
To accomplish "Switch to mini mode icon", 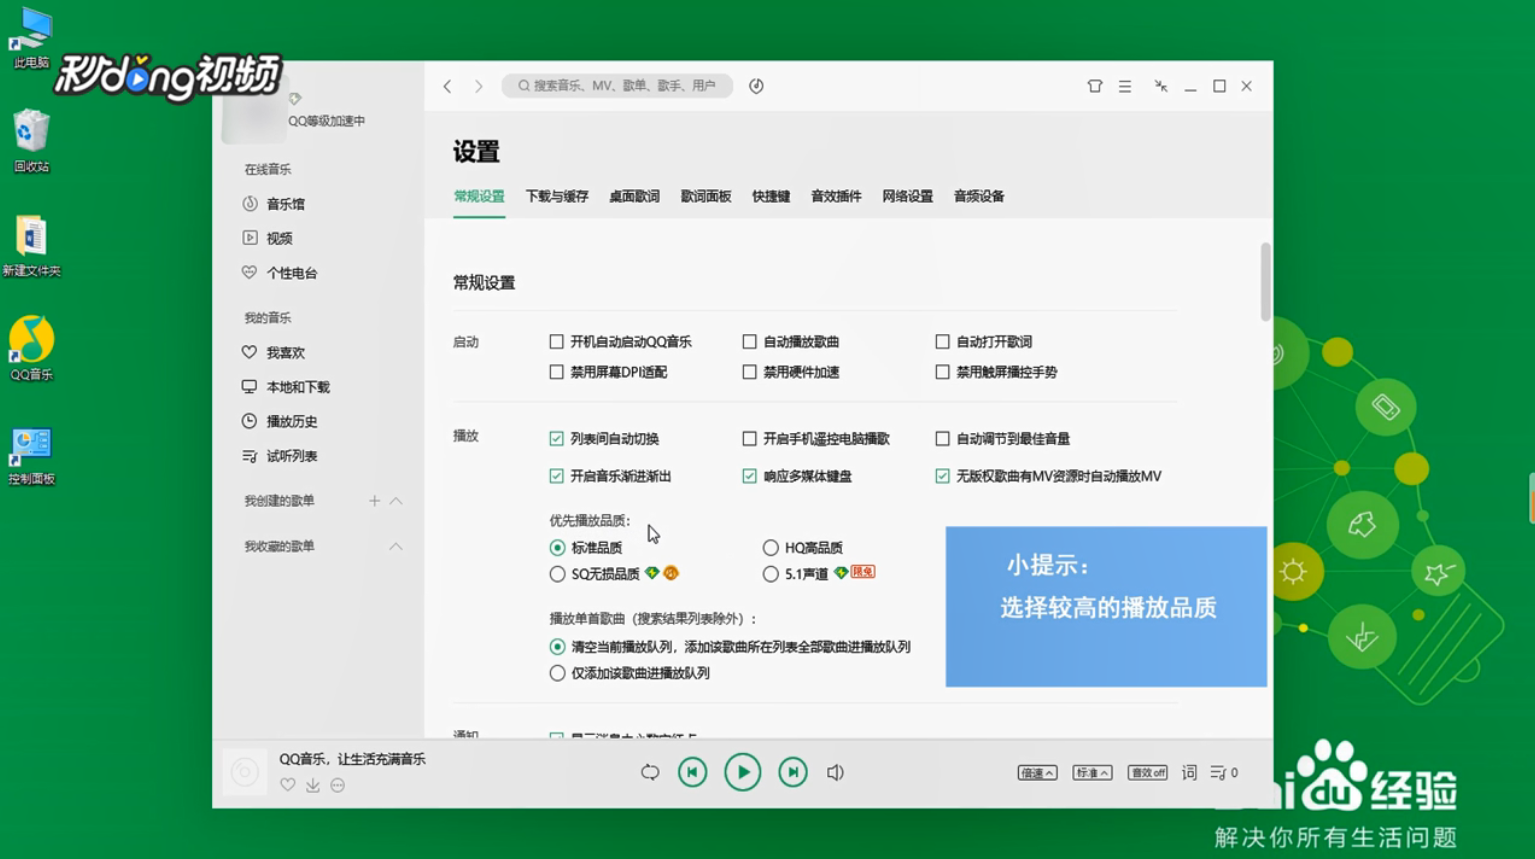I will [1161, 86].
